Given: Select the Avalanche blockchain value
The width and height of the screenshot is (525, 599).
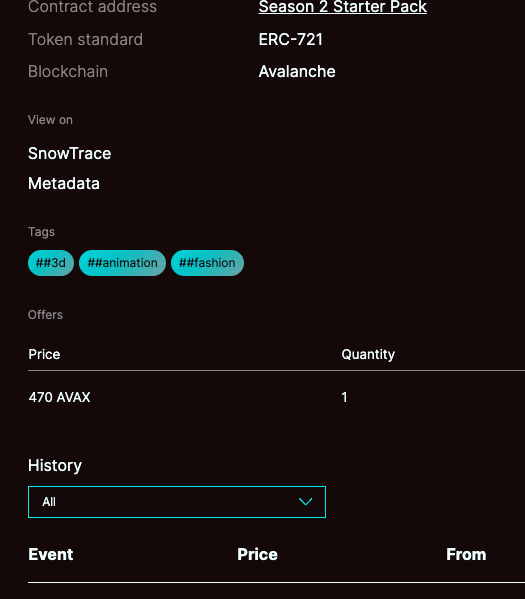Looking at the screenshot, I should point(297,71).
